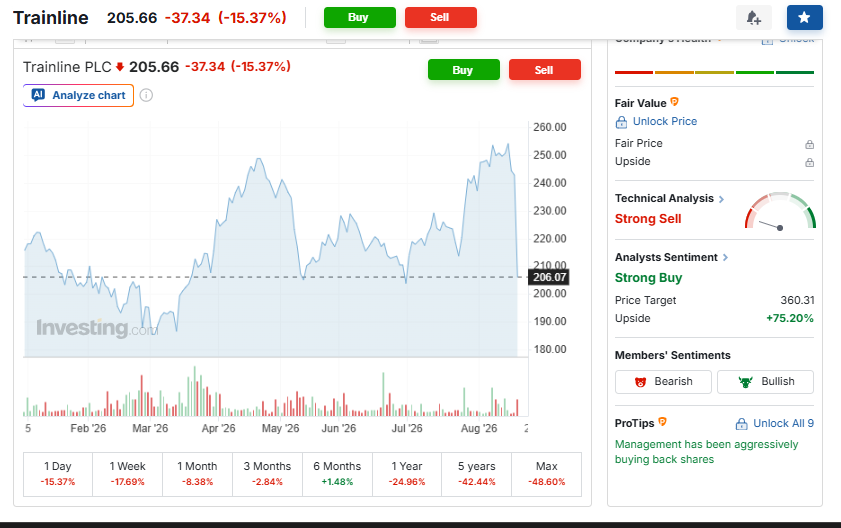The width and height of the screenshot is (841, 528).
Task: Click the orange pro badge beside ProTips
Action: (662, 422)
